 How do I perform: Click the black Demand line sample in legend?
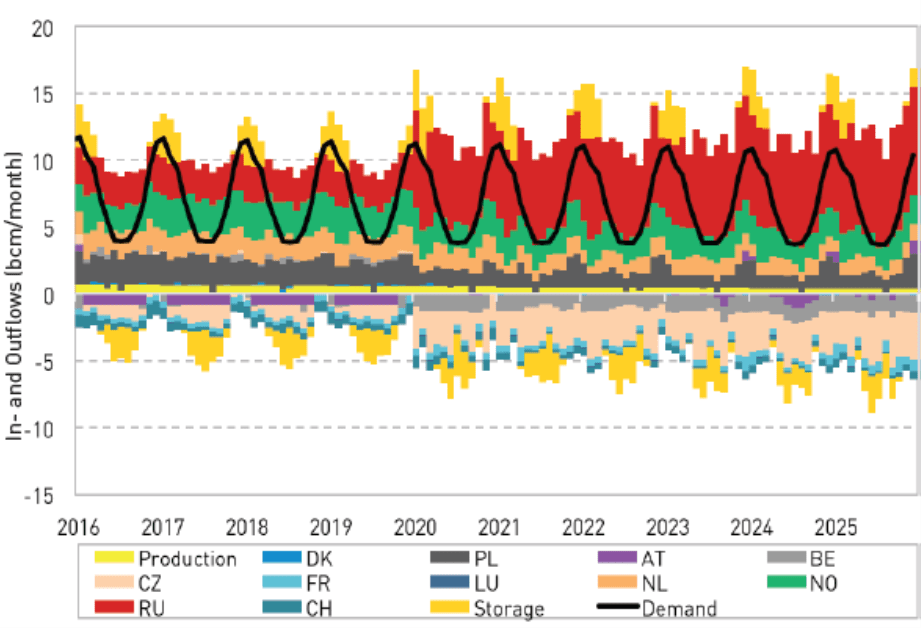[617, 606]
